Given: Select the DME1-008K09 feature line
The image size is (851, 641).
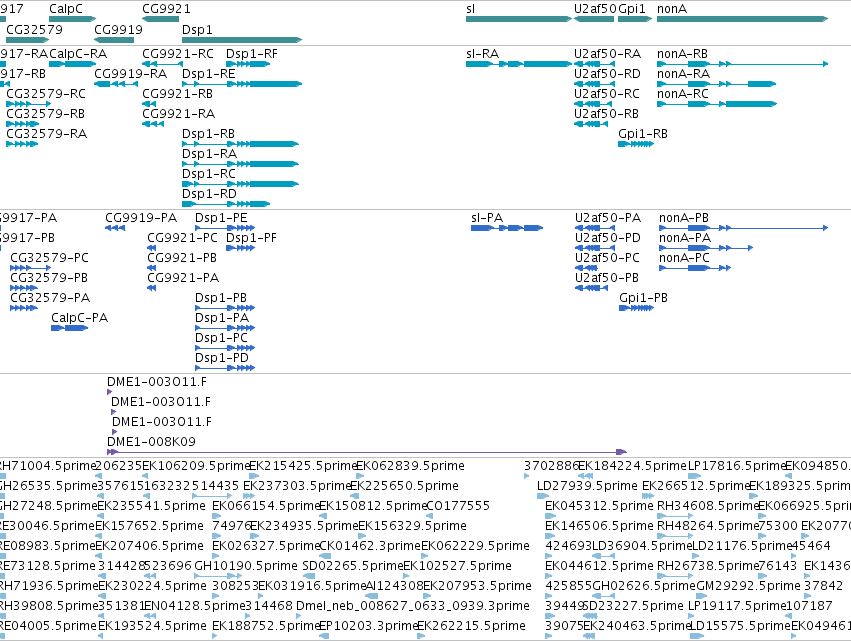Looking at the screenshot, I should [x=367, y=452].
